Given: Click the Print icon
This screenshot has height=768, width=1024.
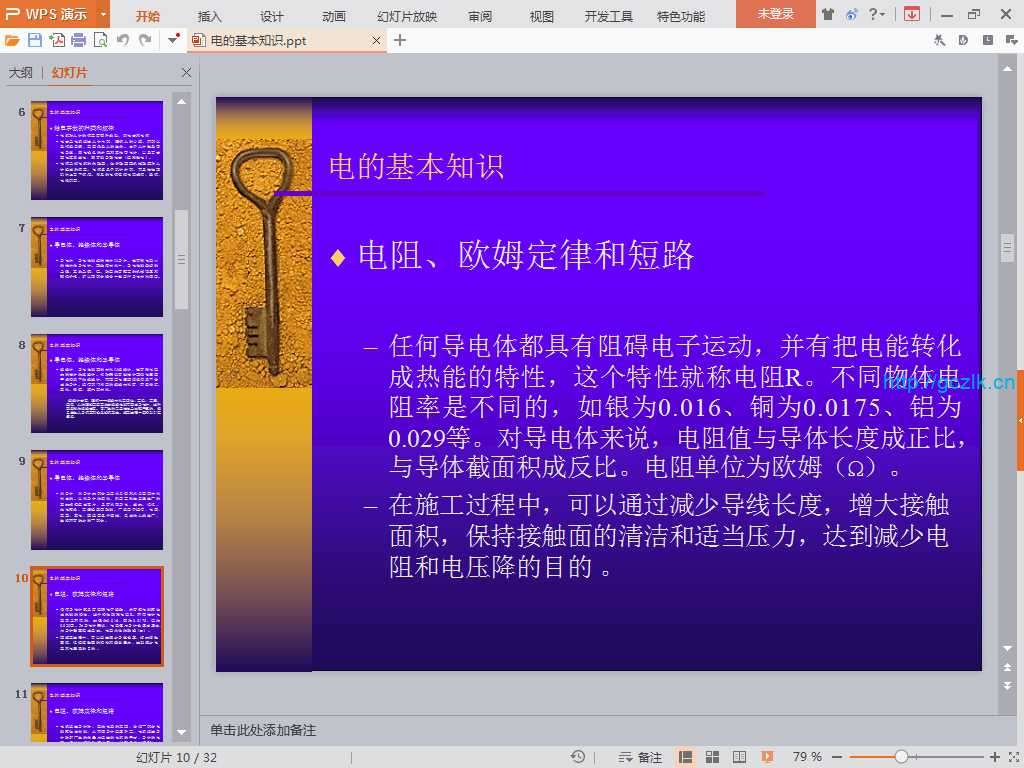Looking at the screenshot, I should 78,40.
